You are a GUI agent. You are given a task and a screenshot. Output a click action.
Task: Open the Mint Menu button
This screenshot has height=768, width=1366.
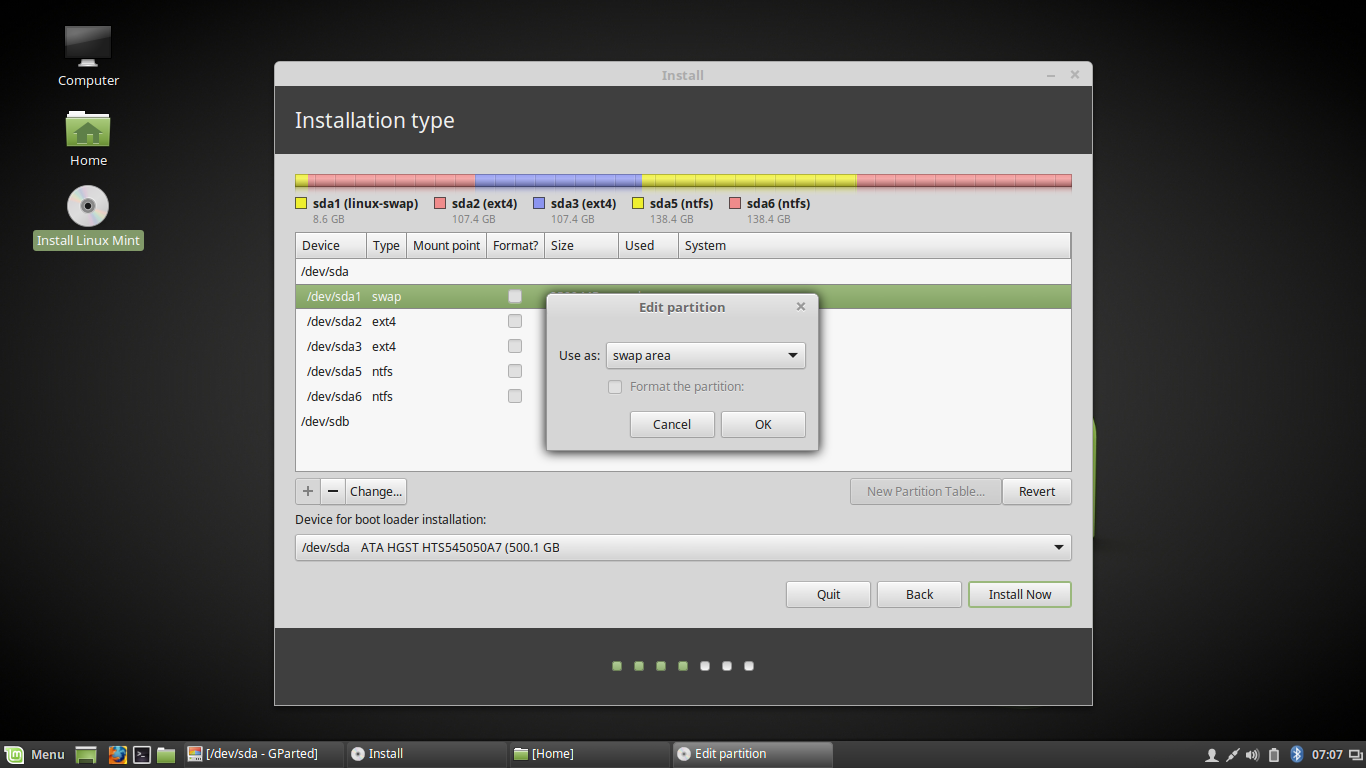pos(35,754)
